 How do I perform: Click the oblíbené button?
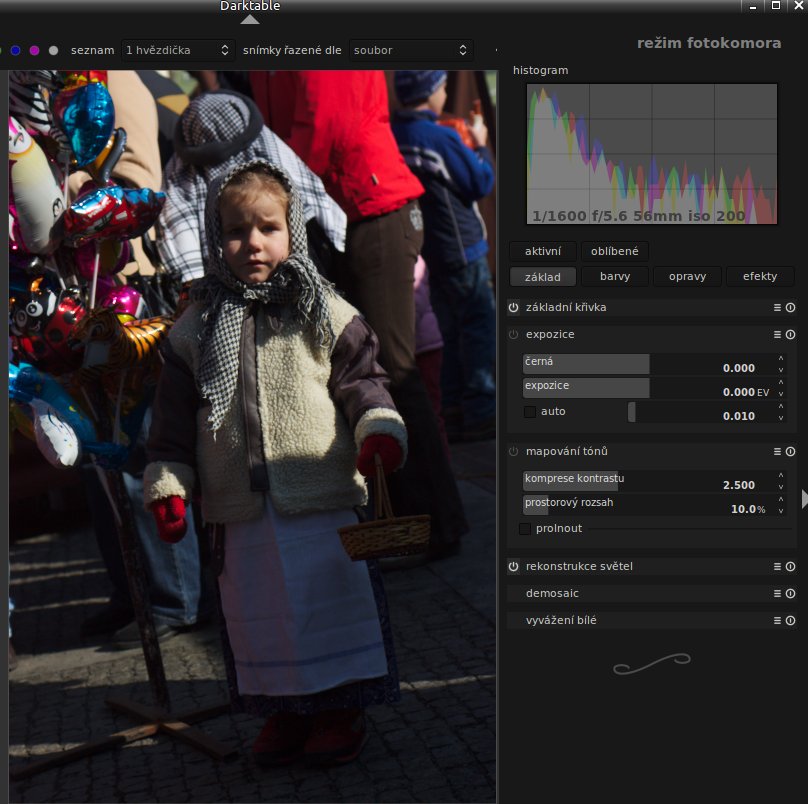614,252
